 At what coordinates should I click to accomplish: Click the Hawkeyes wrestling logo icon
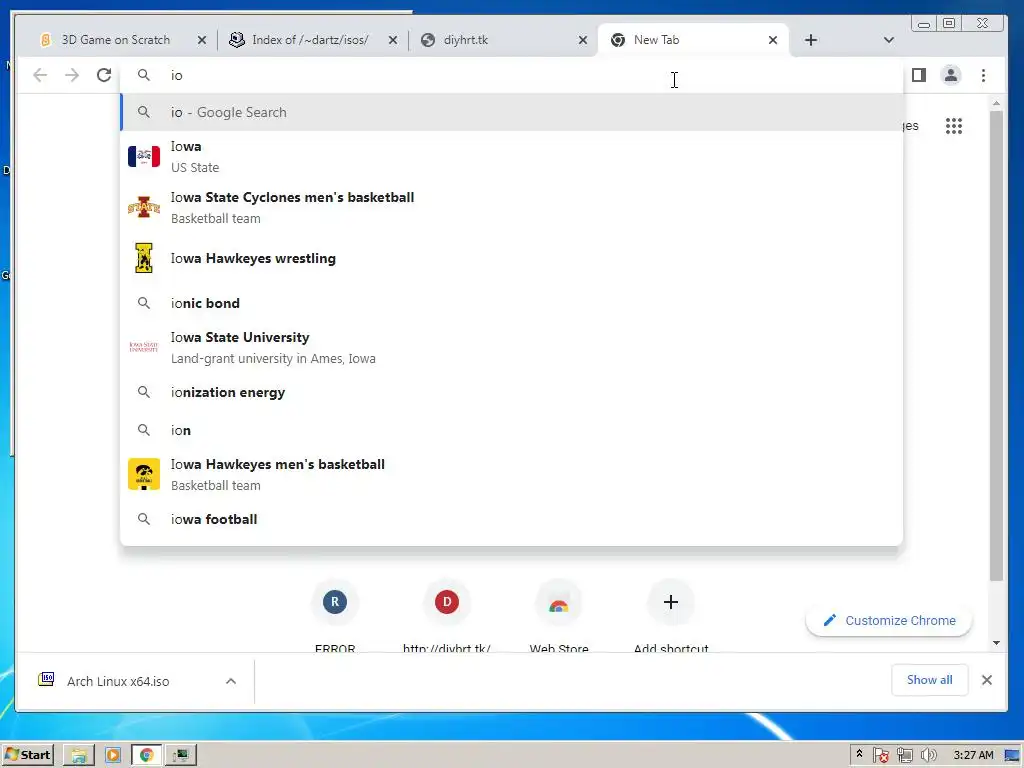[144, 258]
